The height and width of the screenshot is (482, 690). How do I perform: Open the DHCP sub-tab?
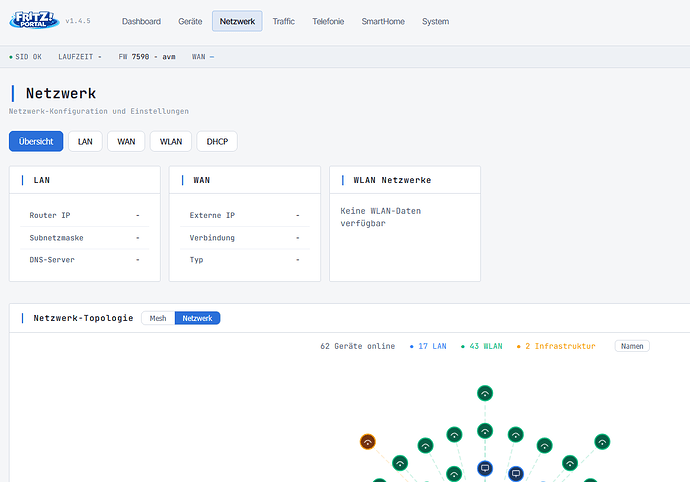pos(217,141)
